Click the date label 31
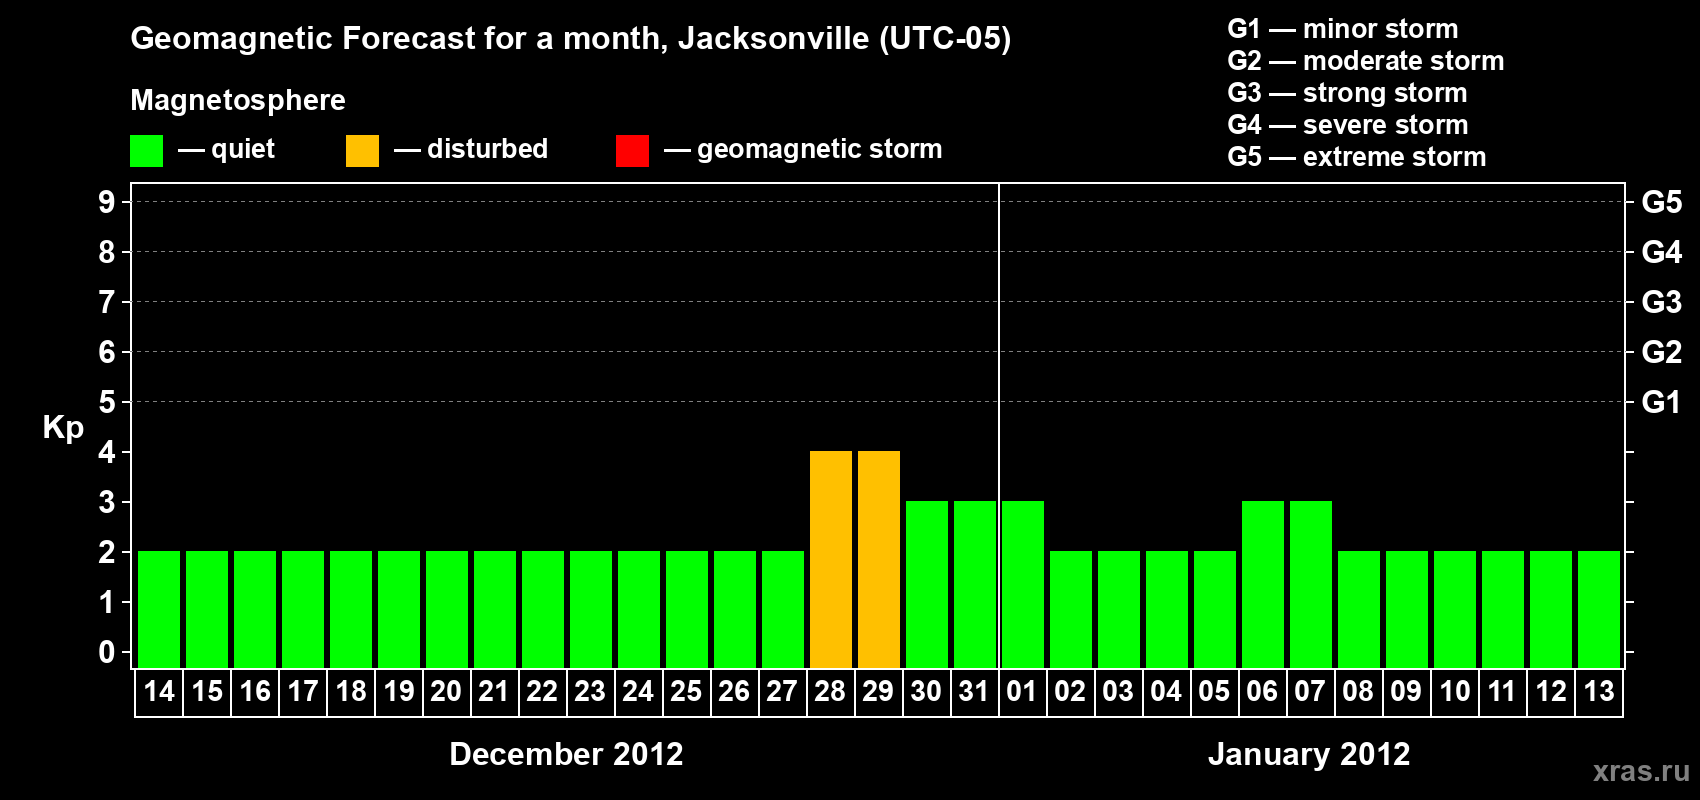1700x800 pixels. coord(974,691)
